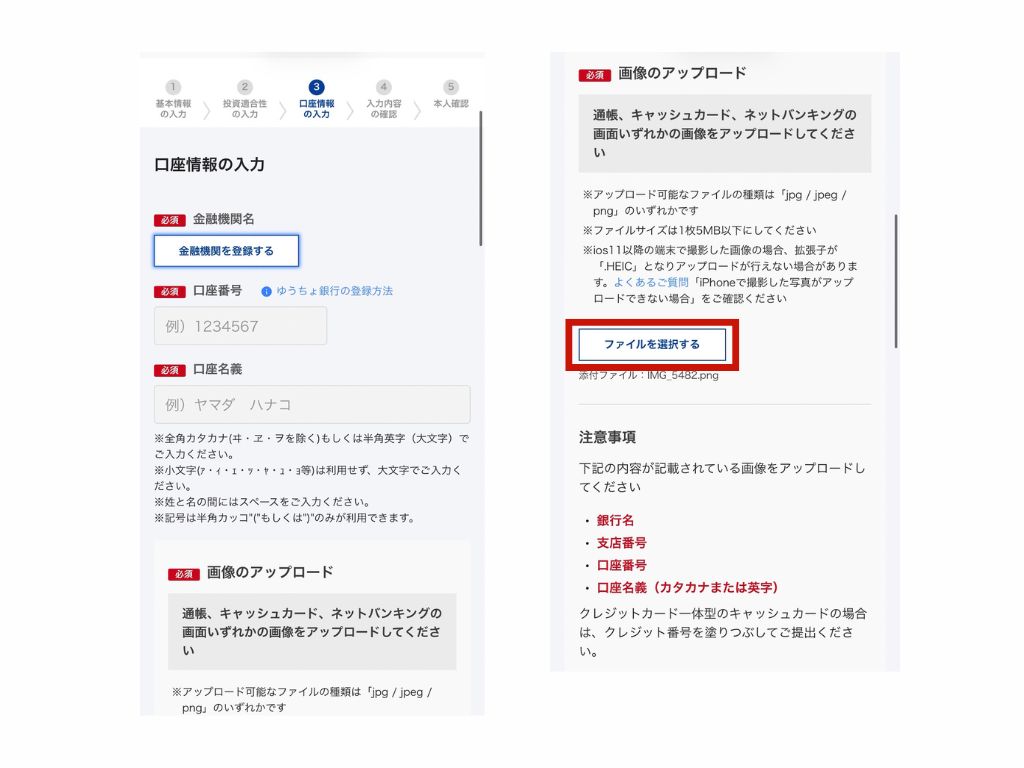Click the step 5 circle for 本人確認
This screenshot has width=1024, height=768.
[x=451, y=88]
